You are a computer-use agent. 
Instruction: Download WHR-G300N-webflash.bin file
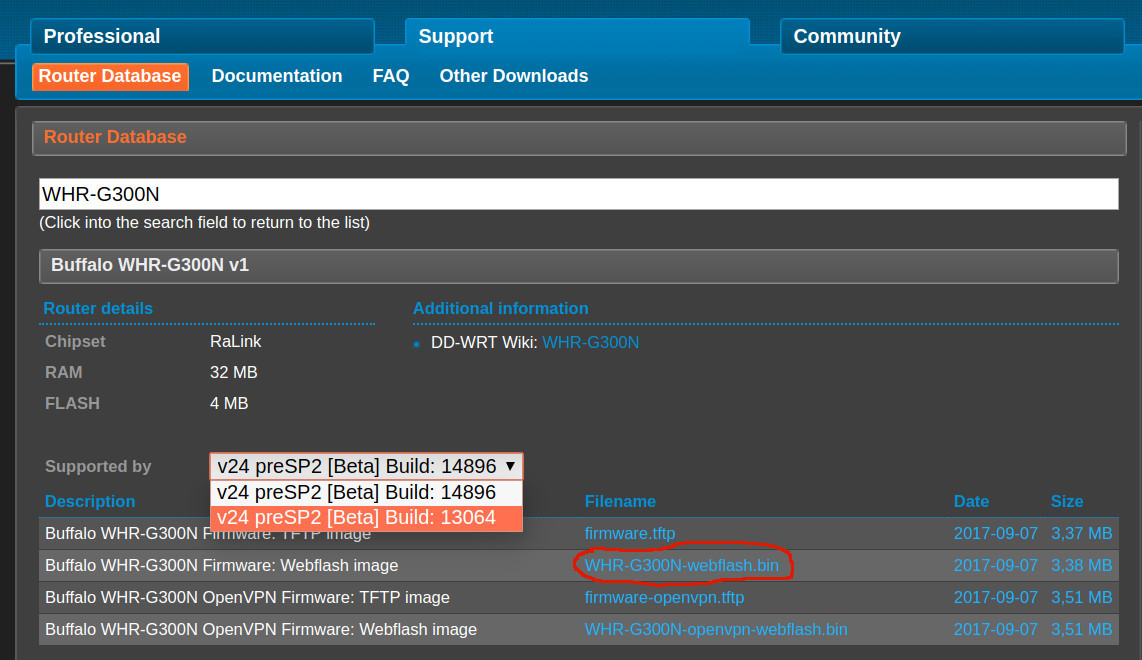pos(682,565)
